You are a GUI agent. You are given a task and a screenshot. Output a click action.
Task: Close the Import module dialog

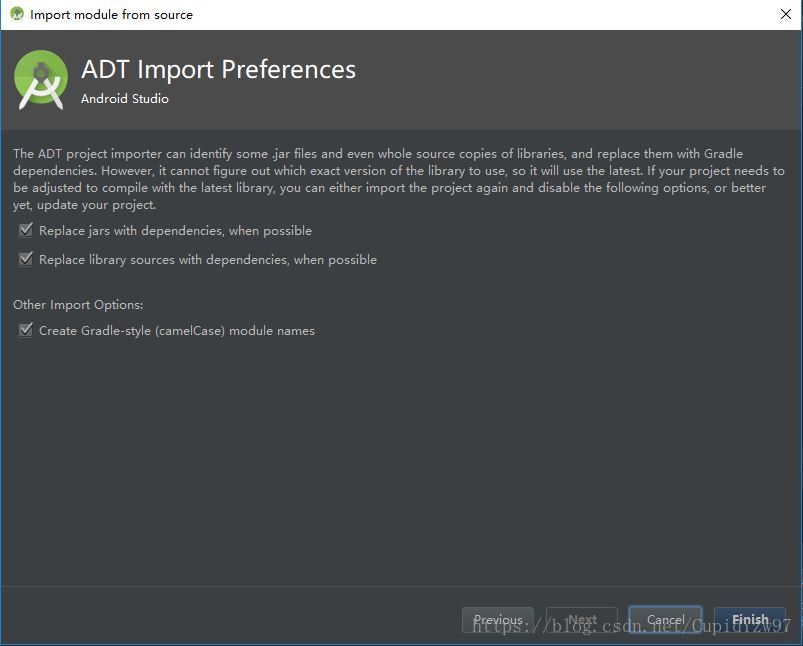(786, 14)
